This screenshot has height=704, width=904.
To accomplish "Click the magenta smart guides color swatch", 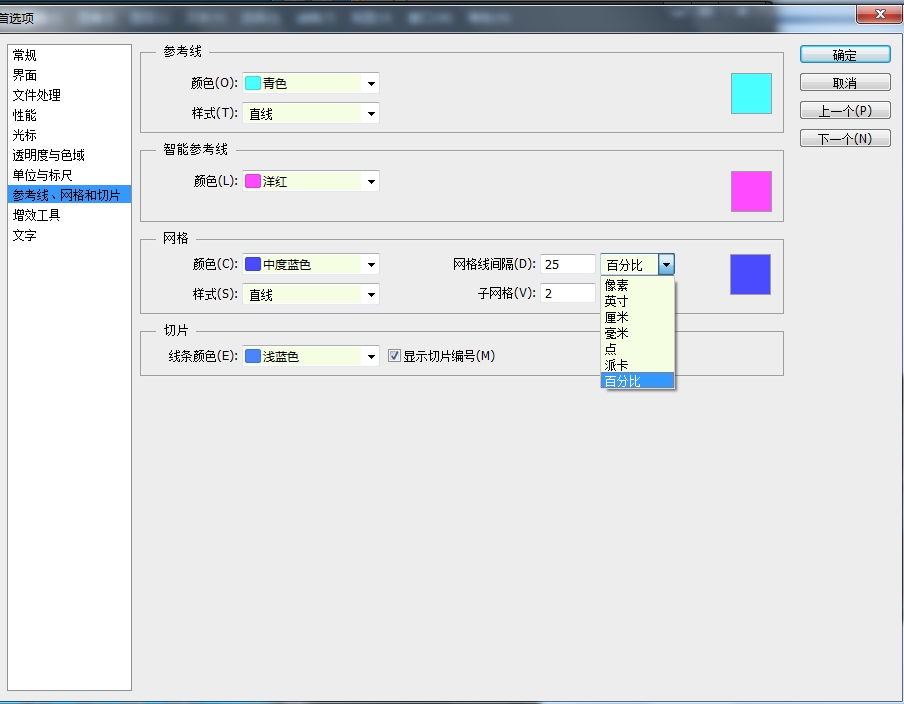I will [x=751, y=191].
